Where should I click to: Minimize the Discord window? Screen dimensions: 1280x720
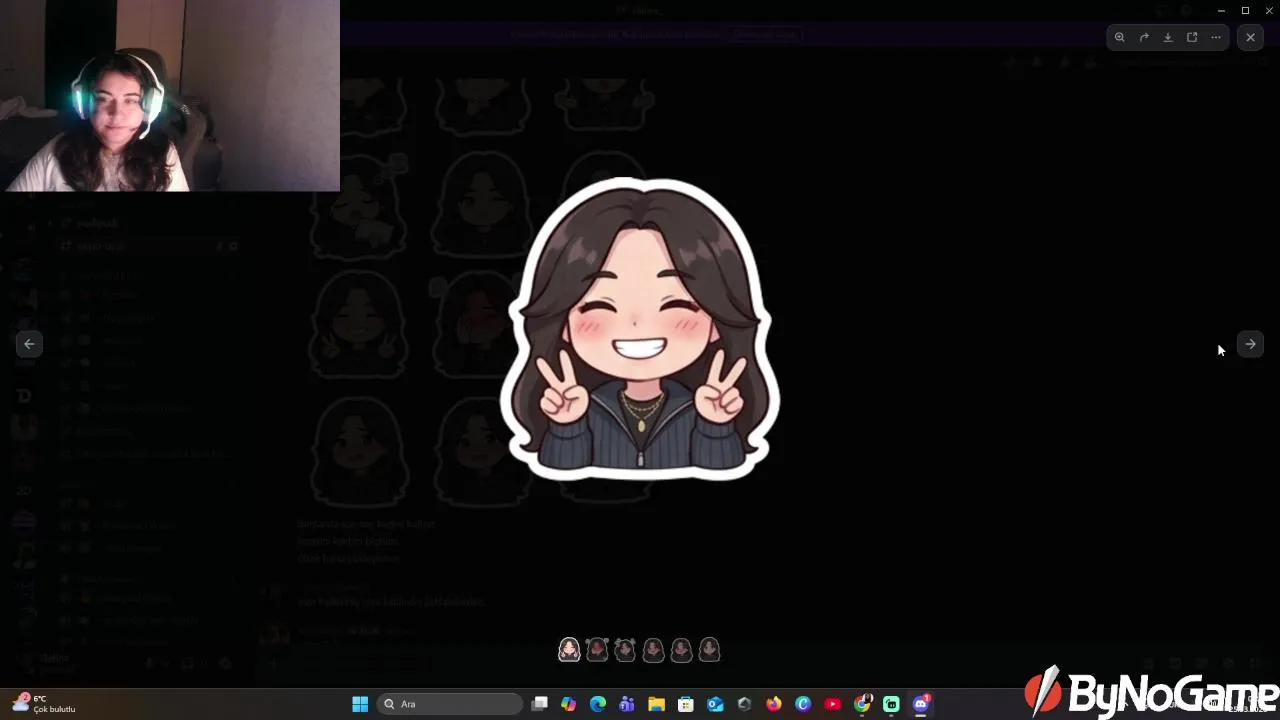tap(1221, 10)
